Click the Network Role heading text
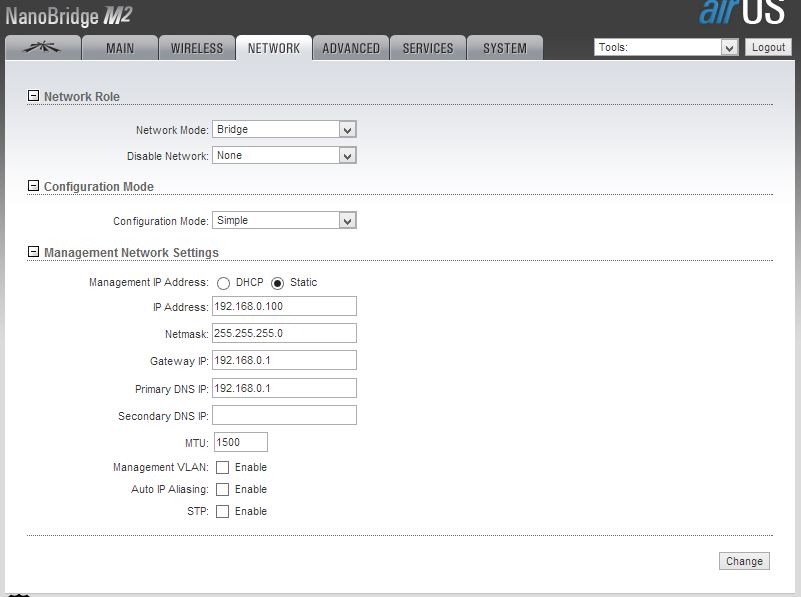This screenshot has width=801, height=597. click(82, 97)
